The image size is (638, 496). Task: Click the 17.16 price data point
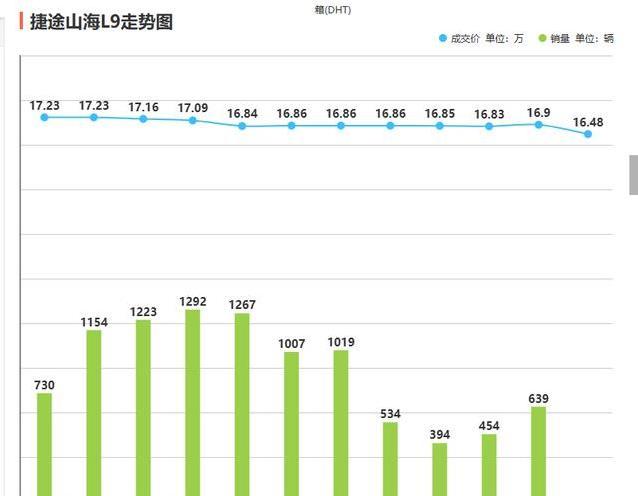pyautogui.click(x=143, y=119)
